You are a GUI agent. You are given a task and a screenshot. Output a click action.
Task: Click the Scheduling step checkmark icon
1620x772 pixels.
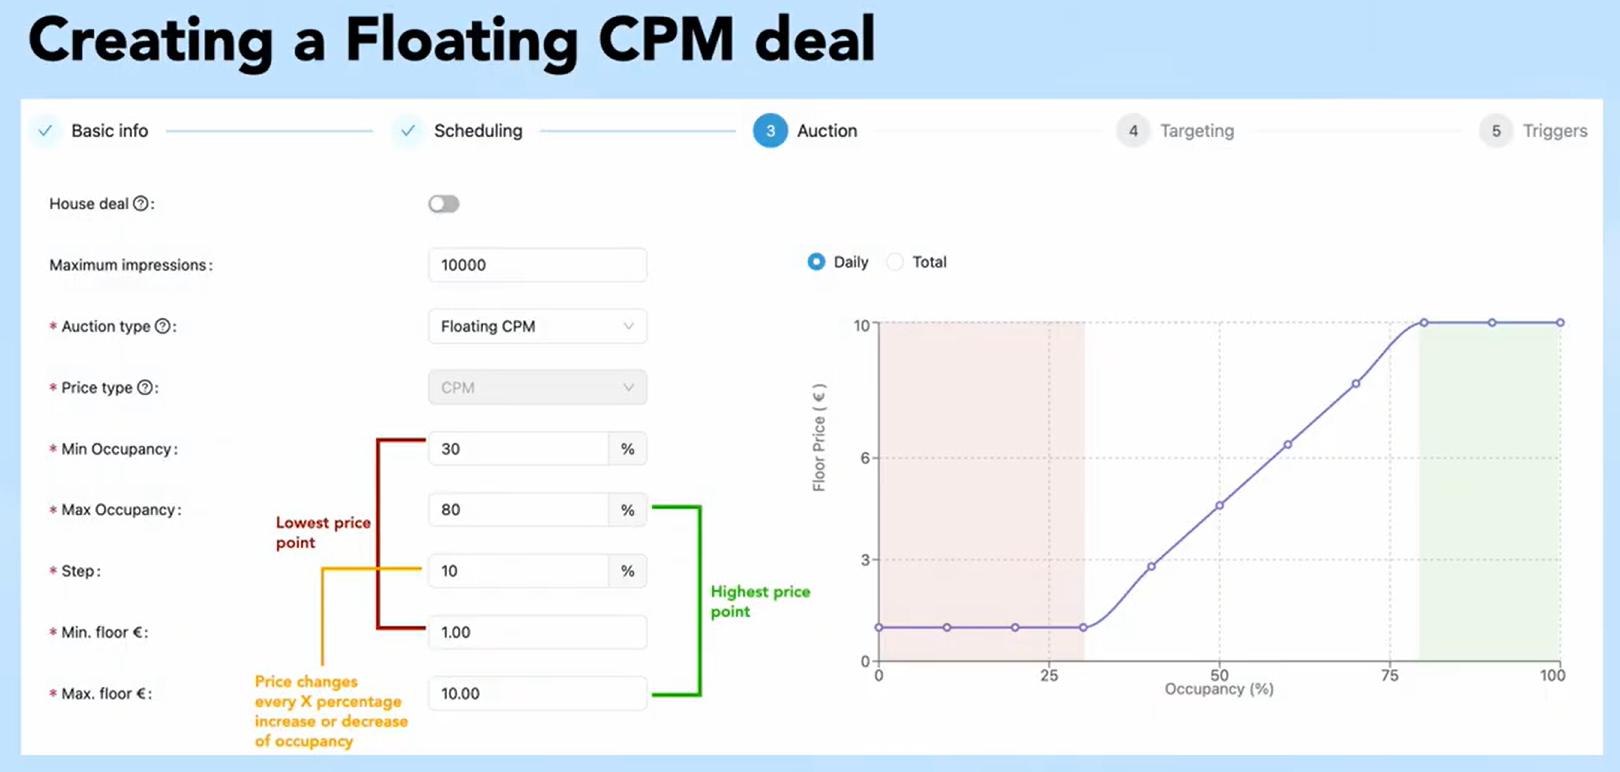point(408,131)
